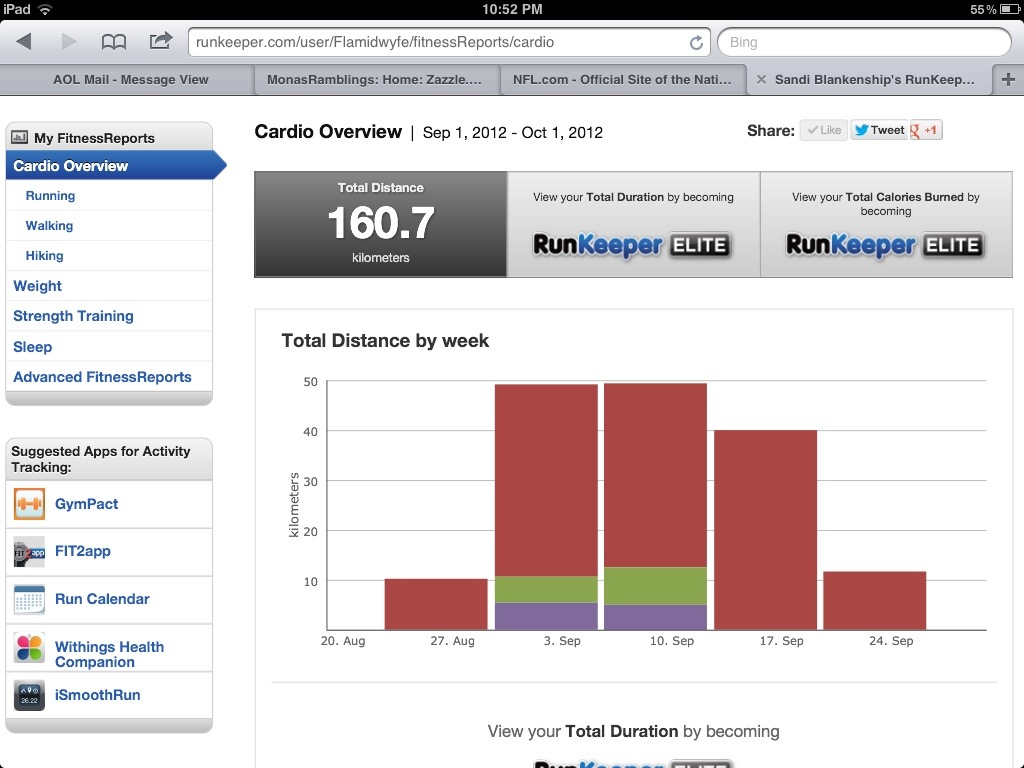Click the green segment of 10. Sep bar
This screenshot has height=768, width=1024.
(656, 586)
